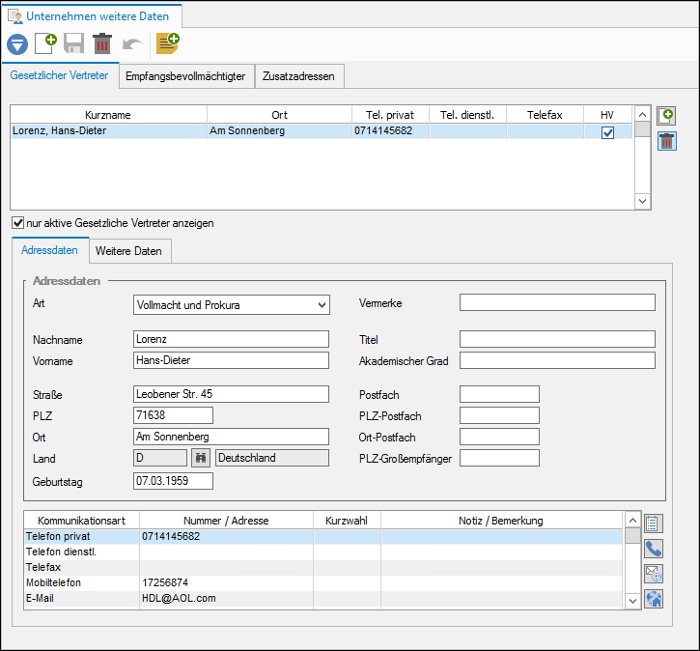This screenshot has height=651, width=700.
Task: Select the Telefon privat communication row
Action: (x=323, y=536)
